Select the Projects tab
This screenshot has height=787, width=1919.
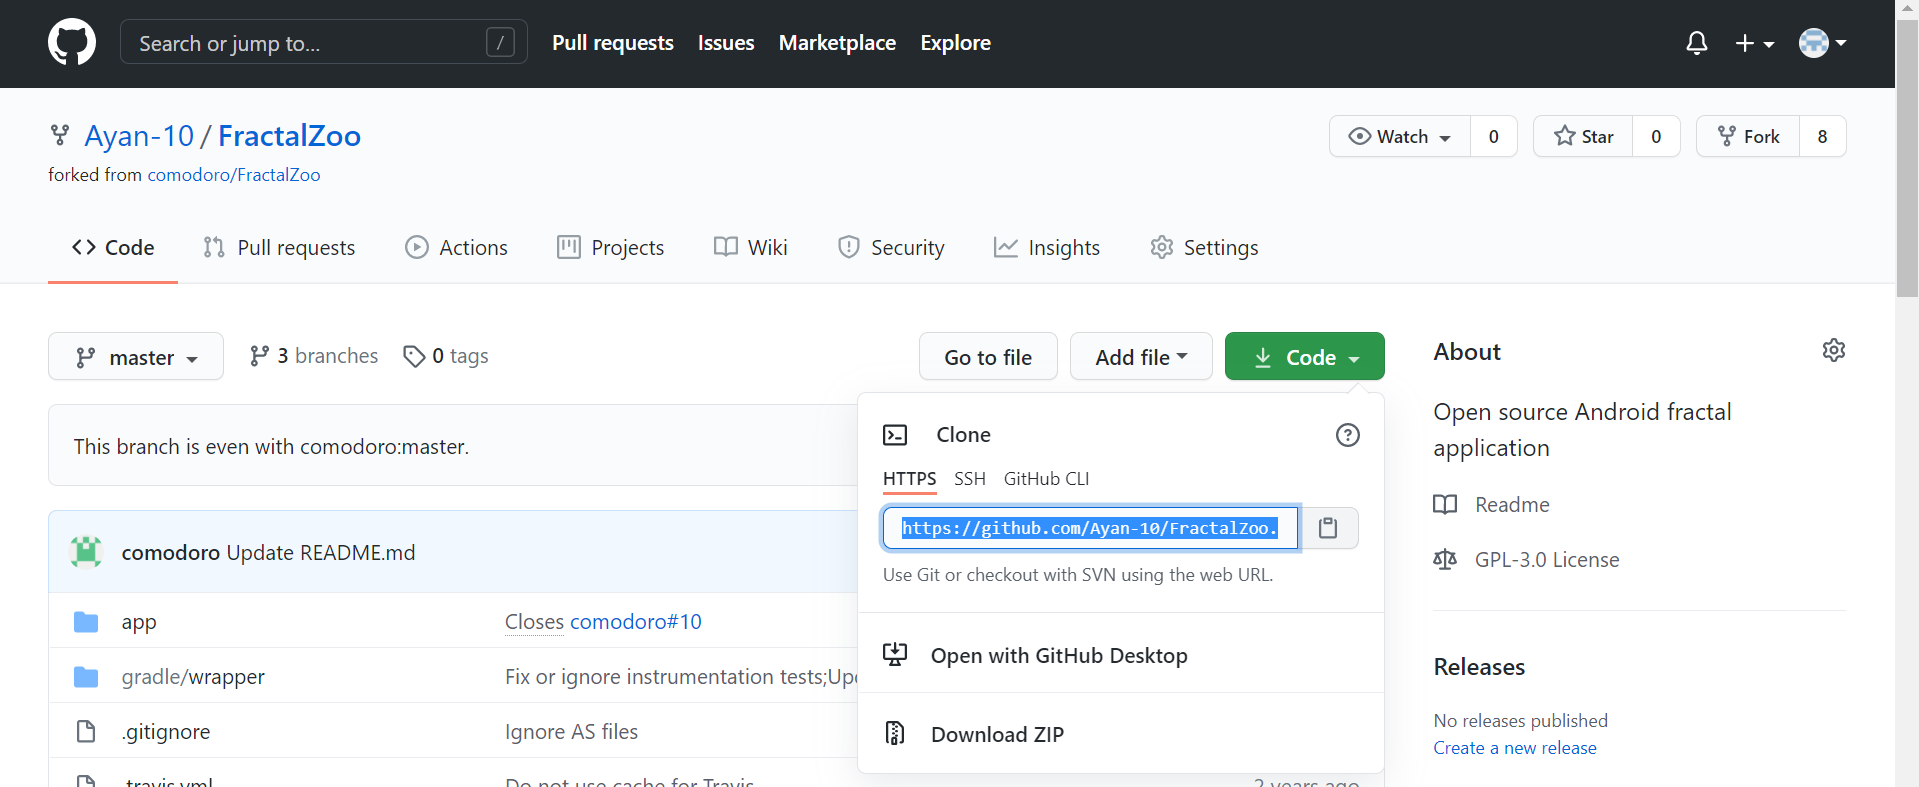pyautogui.click(x=610, y=248)
